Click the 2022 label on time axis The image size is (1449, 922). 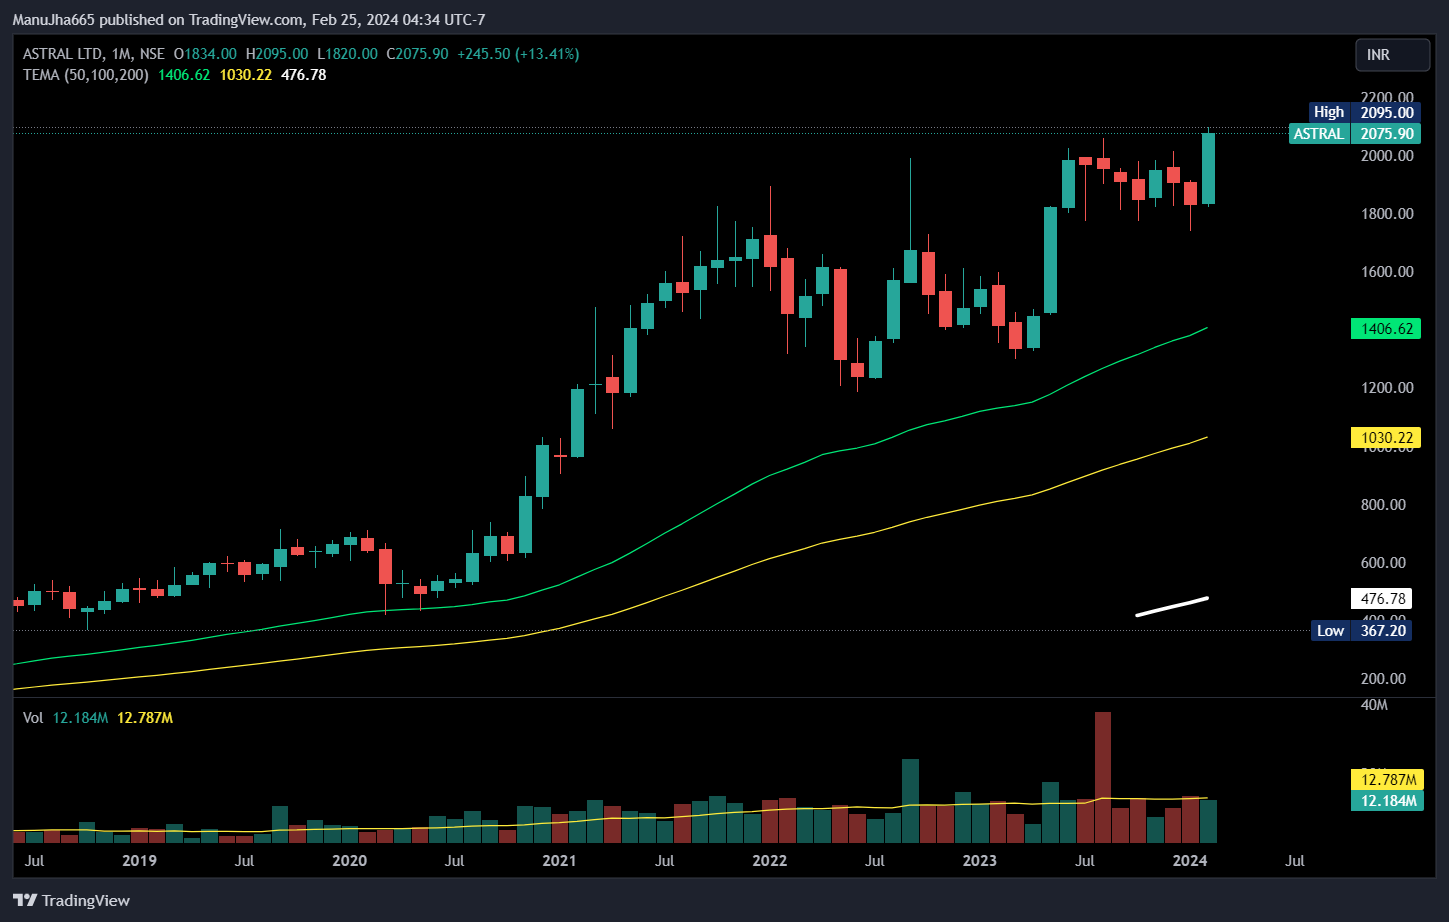pos(769,861)
